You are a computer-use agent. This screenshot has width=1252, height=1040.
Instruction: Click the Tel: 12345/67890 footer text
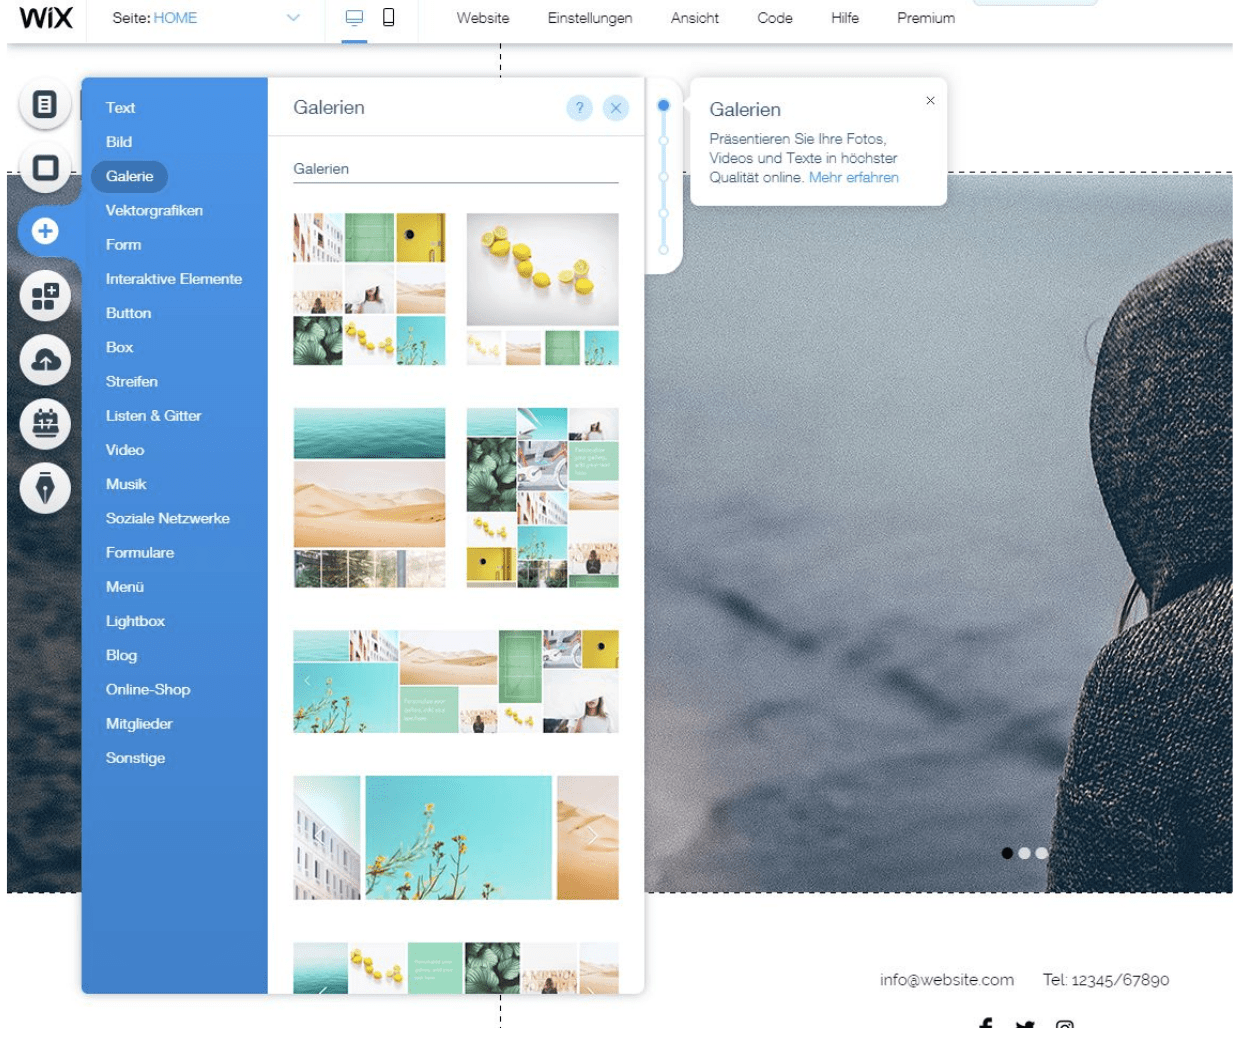(x=1106, y=980)
